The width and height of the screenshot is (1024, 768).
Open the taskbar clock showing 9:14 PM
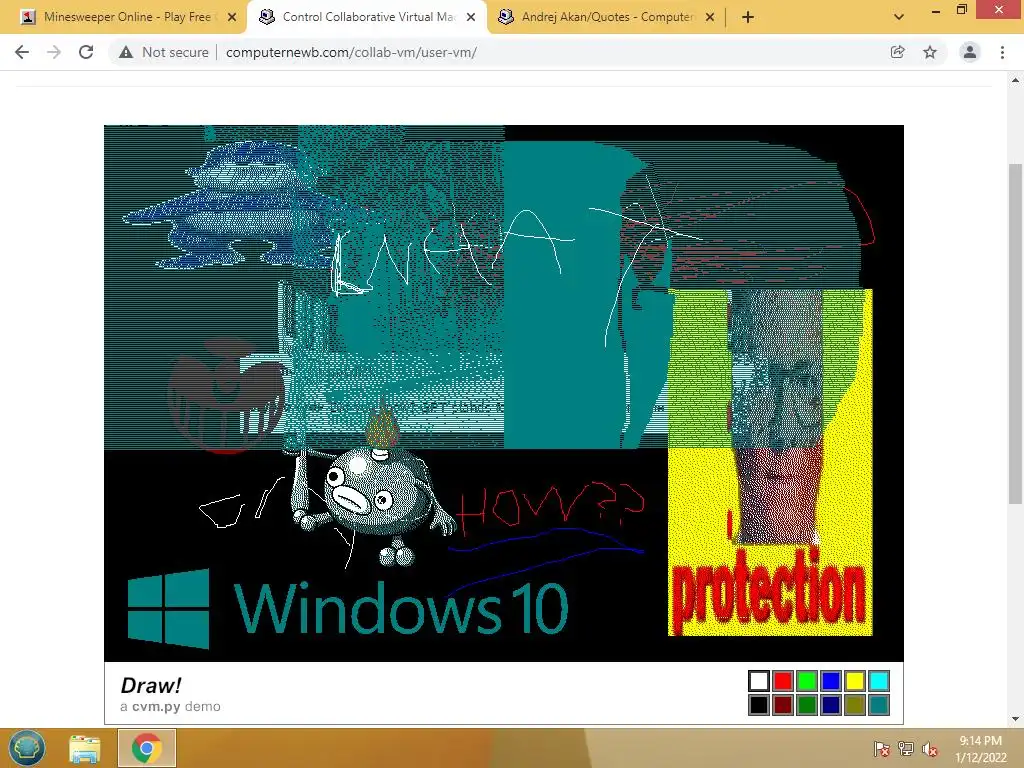click(980, 748)
